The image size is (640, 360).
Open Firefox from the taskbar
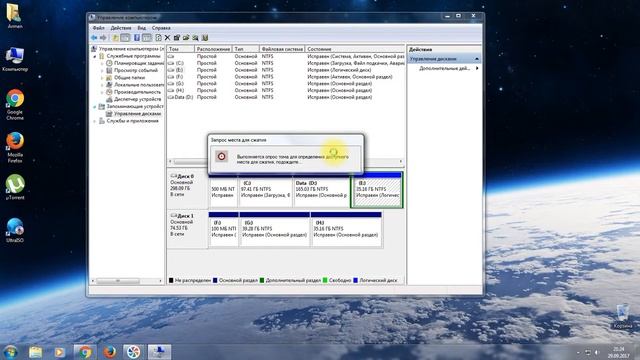[109, 352]
